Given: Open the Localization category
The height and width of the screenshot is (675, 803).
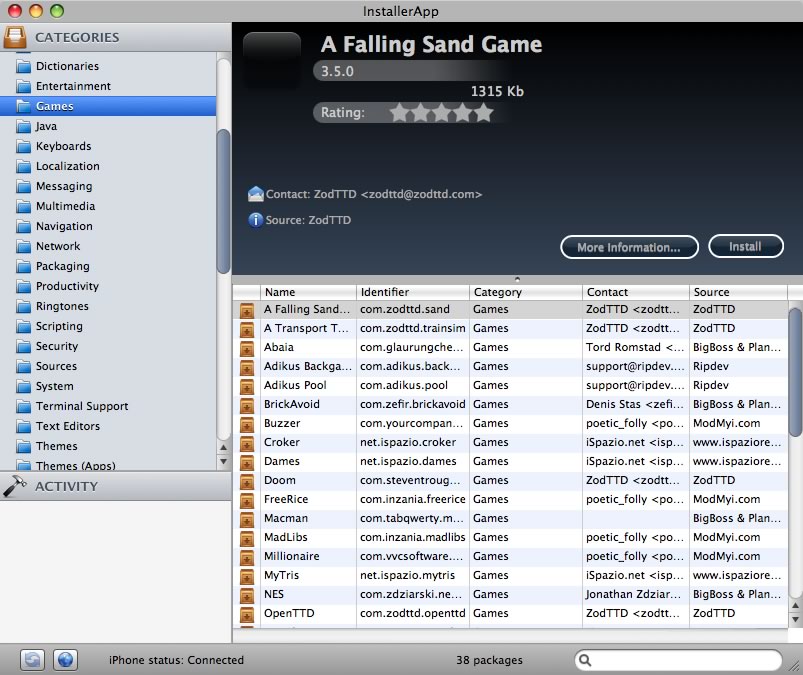Looking at the screenshot, I should pos(108,166).
